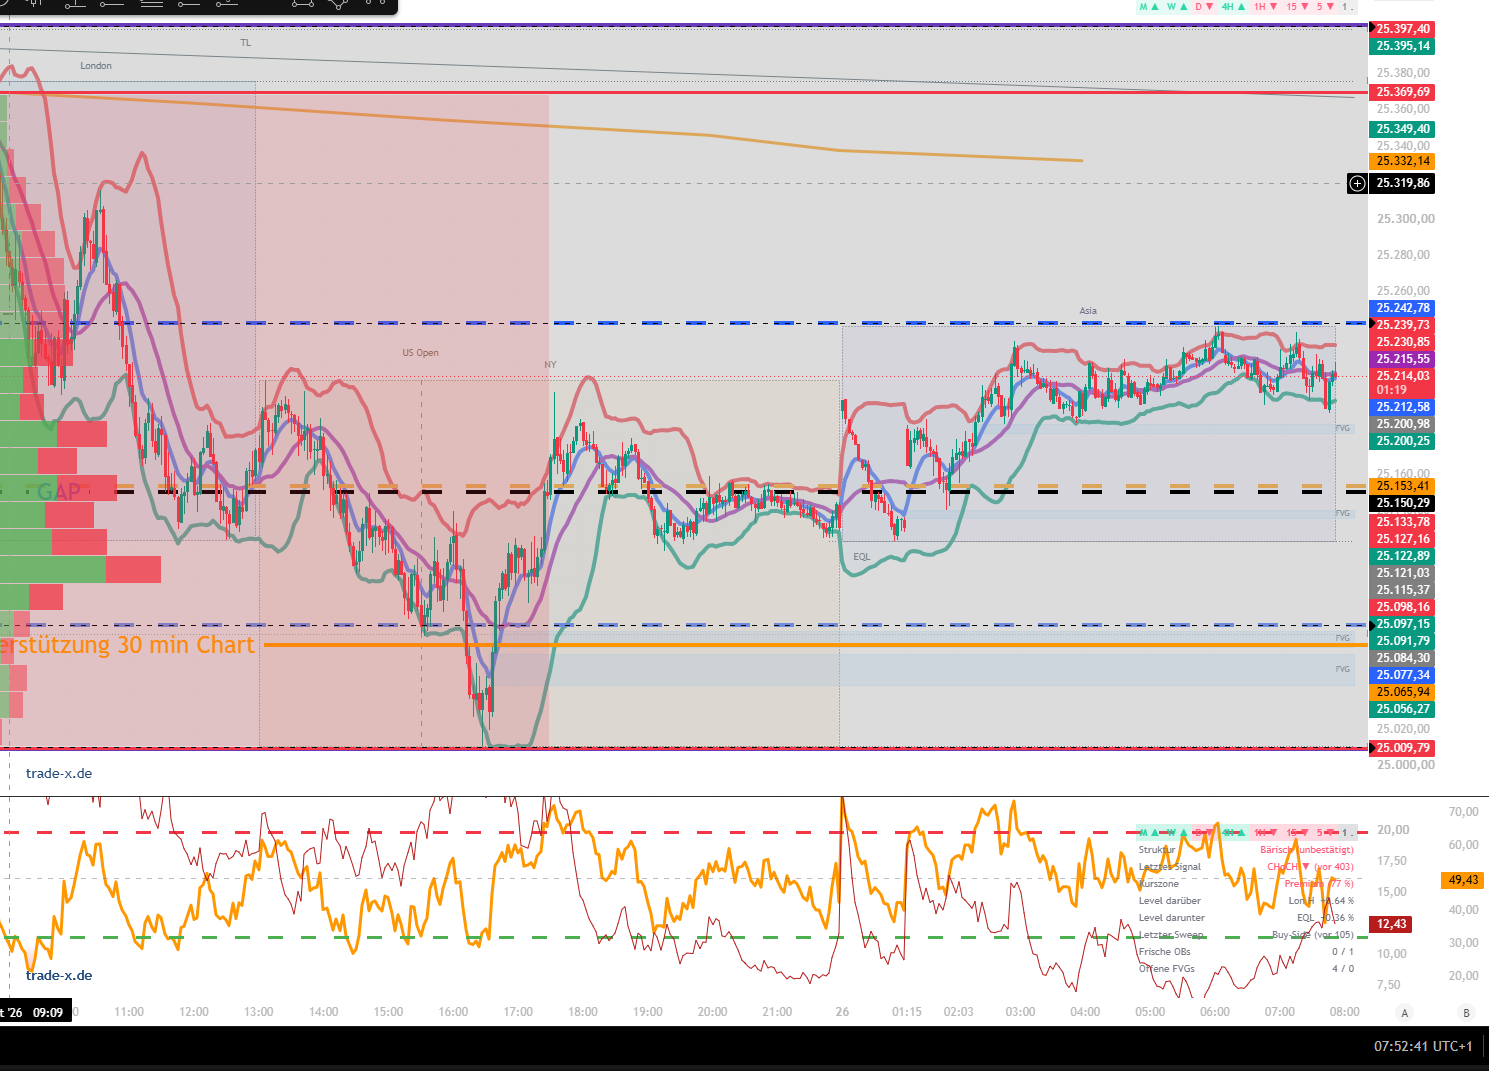This screenshot has height=1071, width=1489.
Task: Click the 17:00 time axis label
Action: point(518,1012)
